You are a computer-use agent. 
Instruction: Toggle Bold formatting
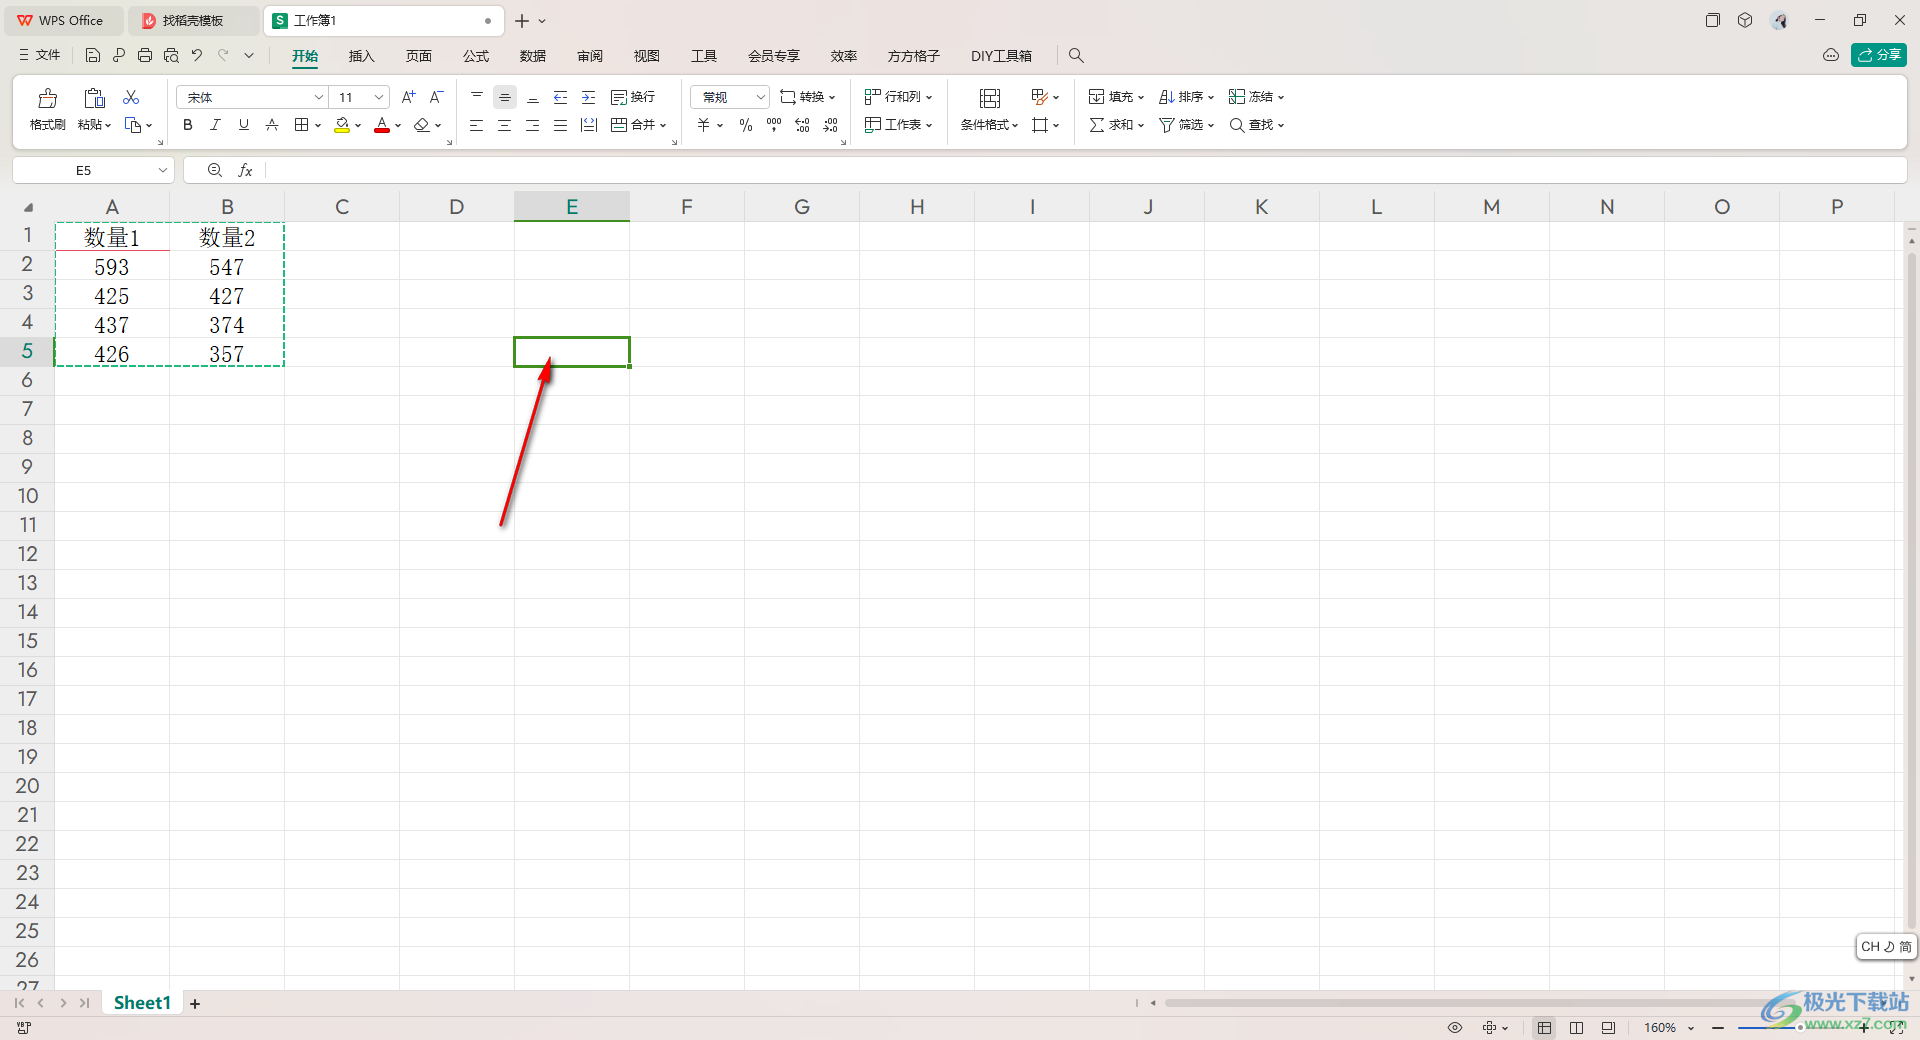pyautogui.click(x=188, y=125)
